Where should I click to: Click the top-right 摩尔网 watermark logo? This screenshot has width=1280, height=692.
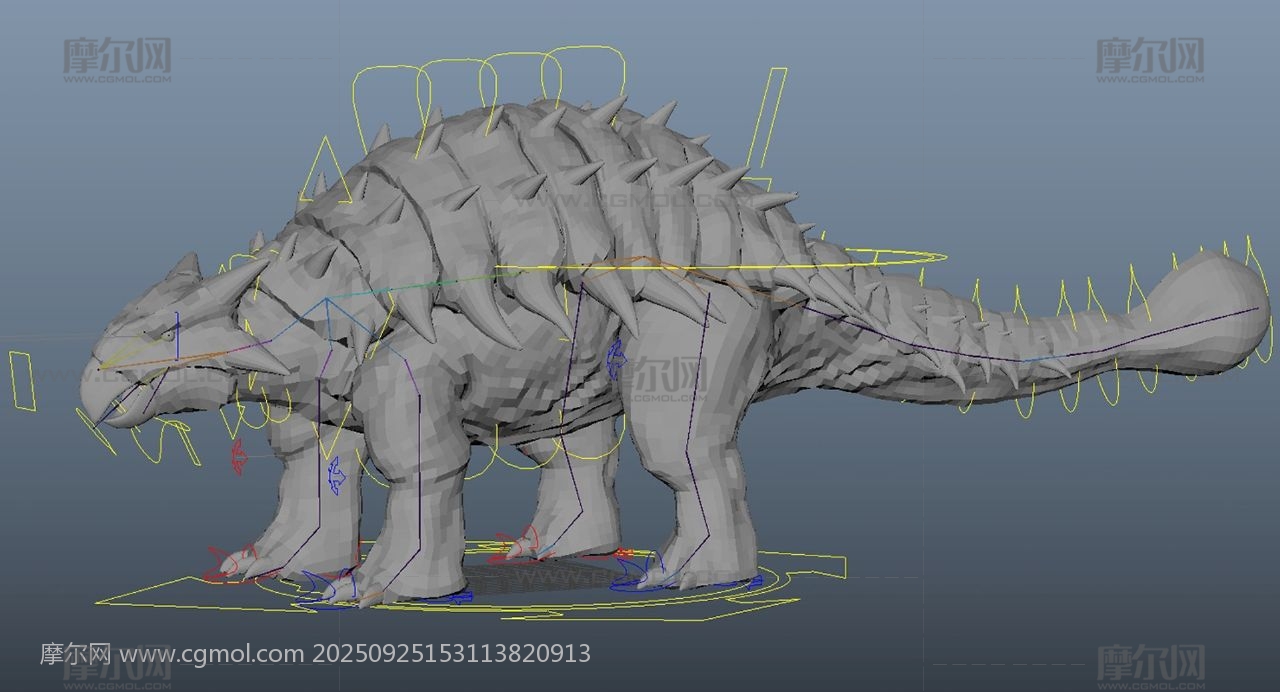tap(1149, 58)
